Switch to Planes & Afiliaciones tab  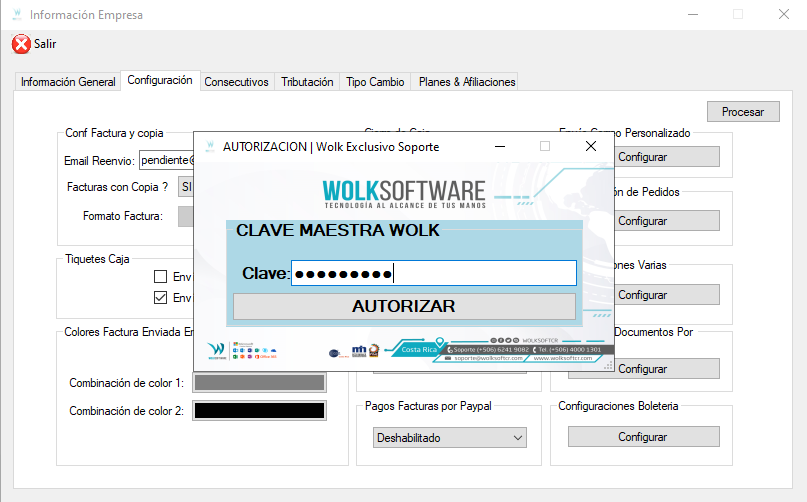pyautogui.click(x=467, y=82)
